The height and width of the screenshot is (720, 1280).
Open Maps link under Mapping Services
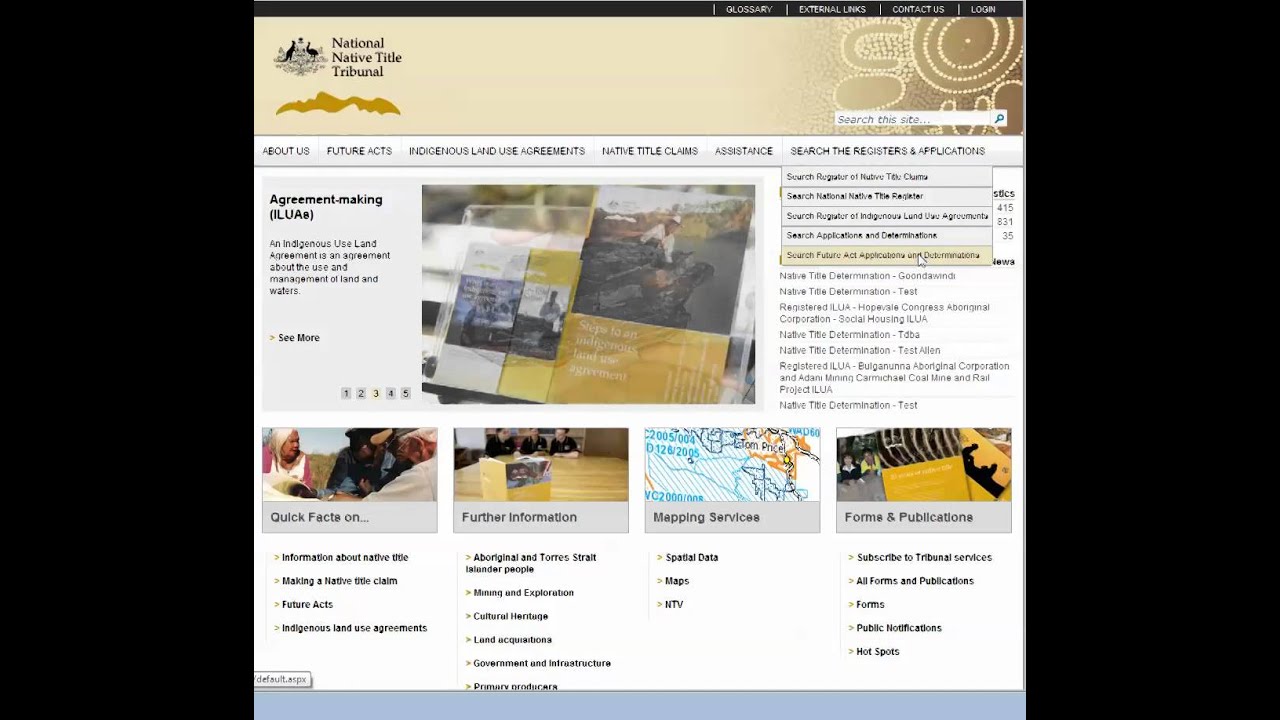click(x=677, y=581)
